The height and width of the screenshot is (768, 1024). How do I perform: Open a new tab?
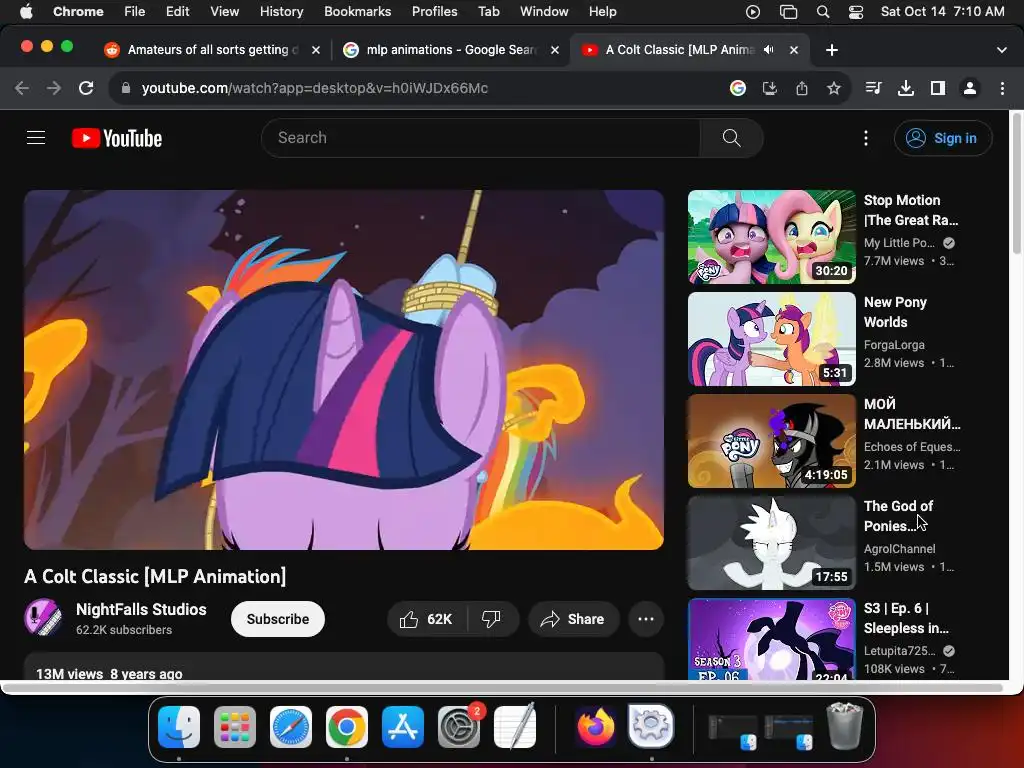pyautogui.click(x=832, y=50)
